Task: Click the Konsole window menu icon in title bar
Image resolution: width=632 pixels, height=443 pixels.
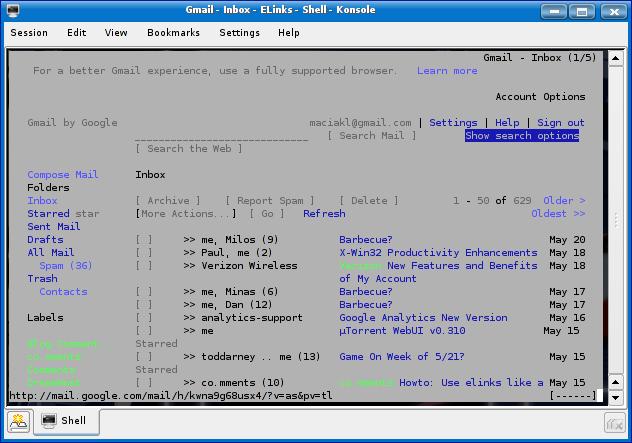Action: click(x=14, y=10)
